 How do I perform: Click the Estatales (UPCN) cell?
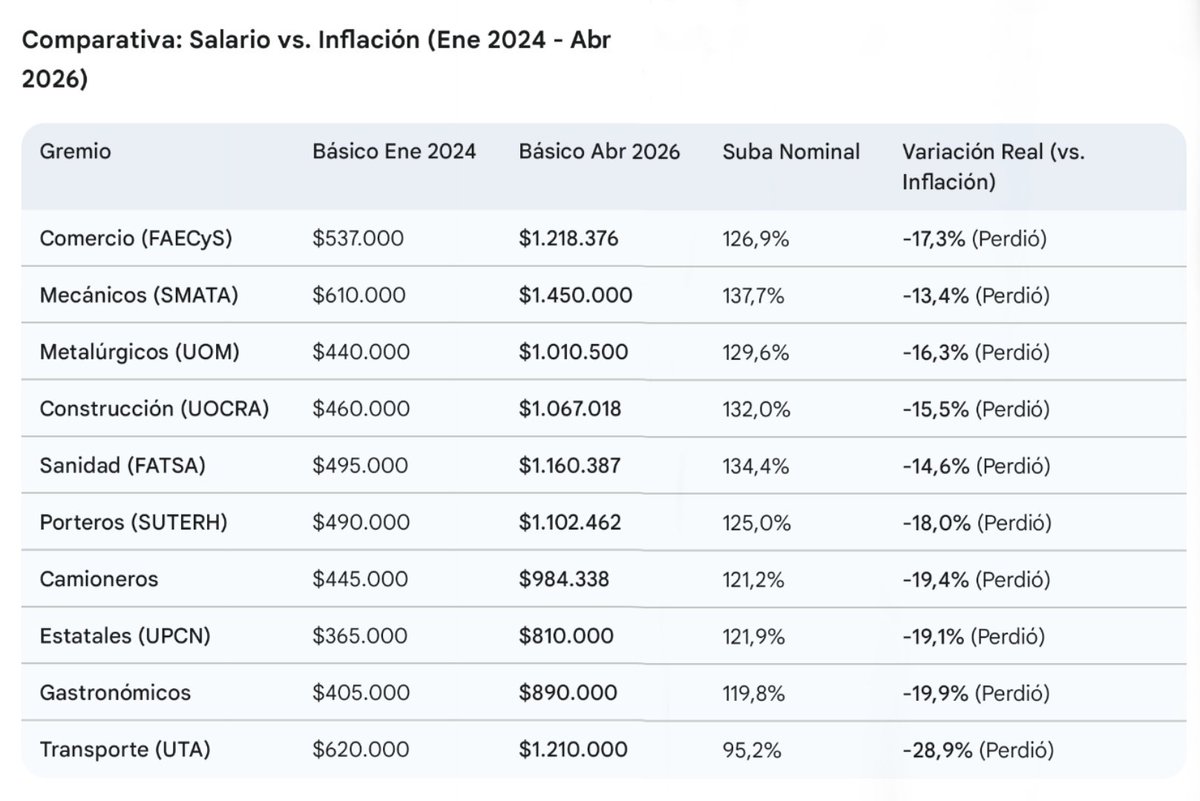click(x=125, y=636)
